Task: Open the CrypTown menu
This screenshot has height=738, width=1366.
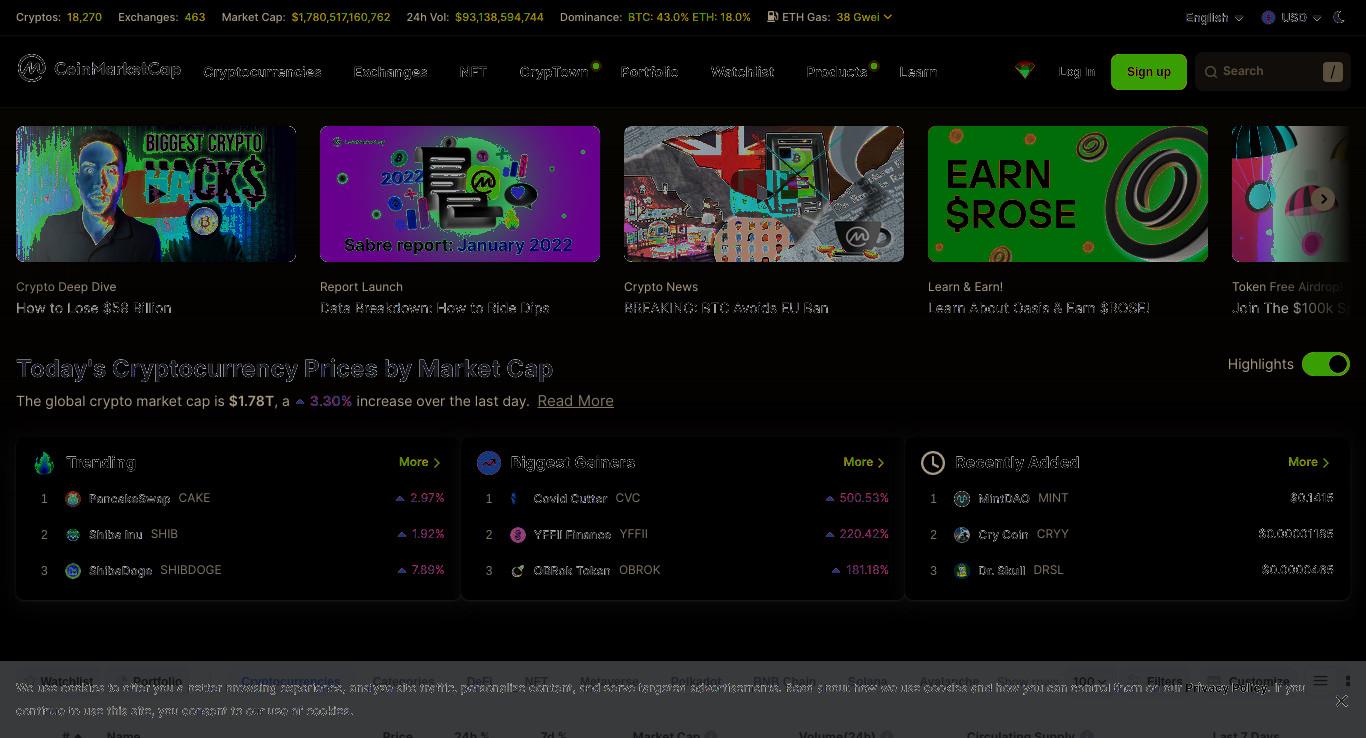Action: click(x=553, y=72)
